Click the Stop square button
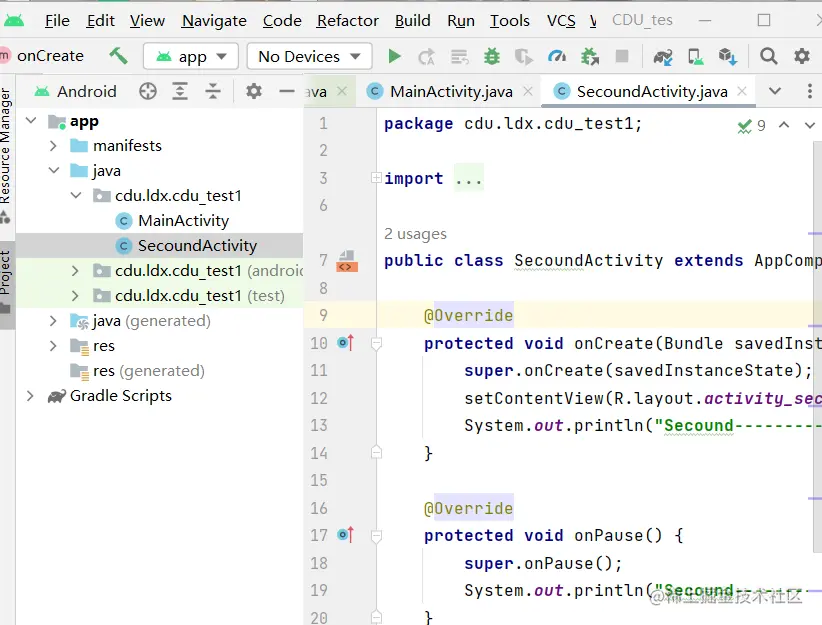This screenshot has width=822, height=625. [x=622, y=56]
